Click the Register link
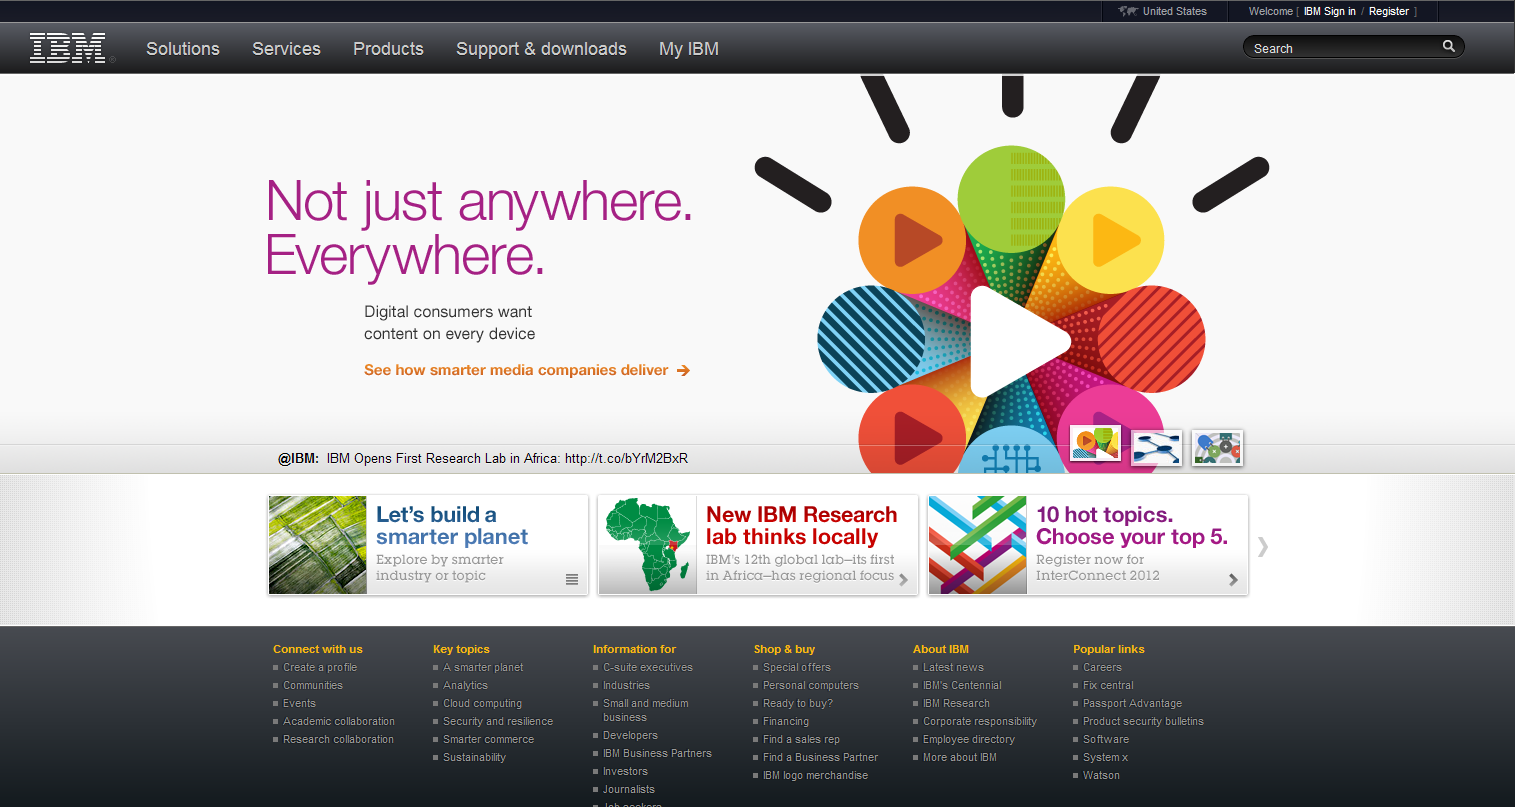The width and height of the screenshot is (1515, 807). (1389, 11)
